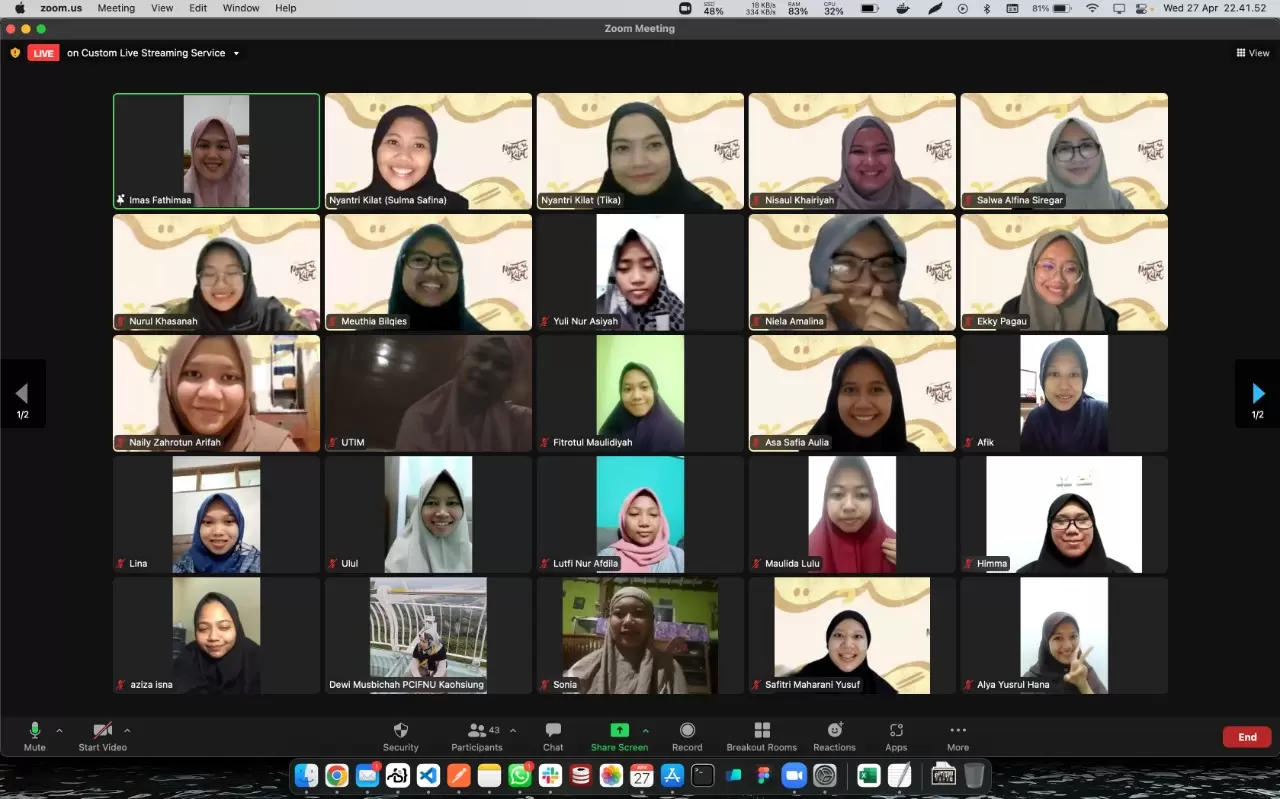Switch layout with the View button

point(1252,53)
